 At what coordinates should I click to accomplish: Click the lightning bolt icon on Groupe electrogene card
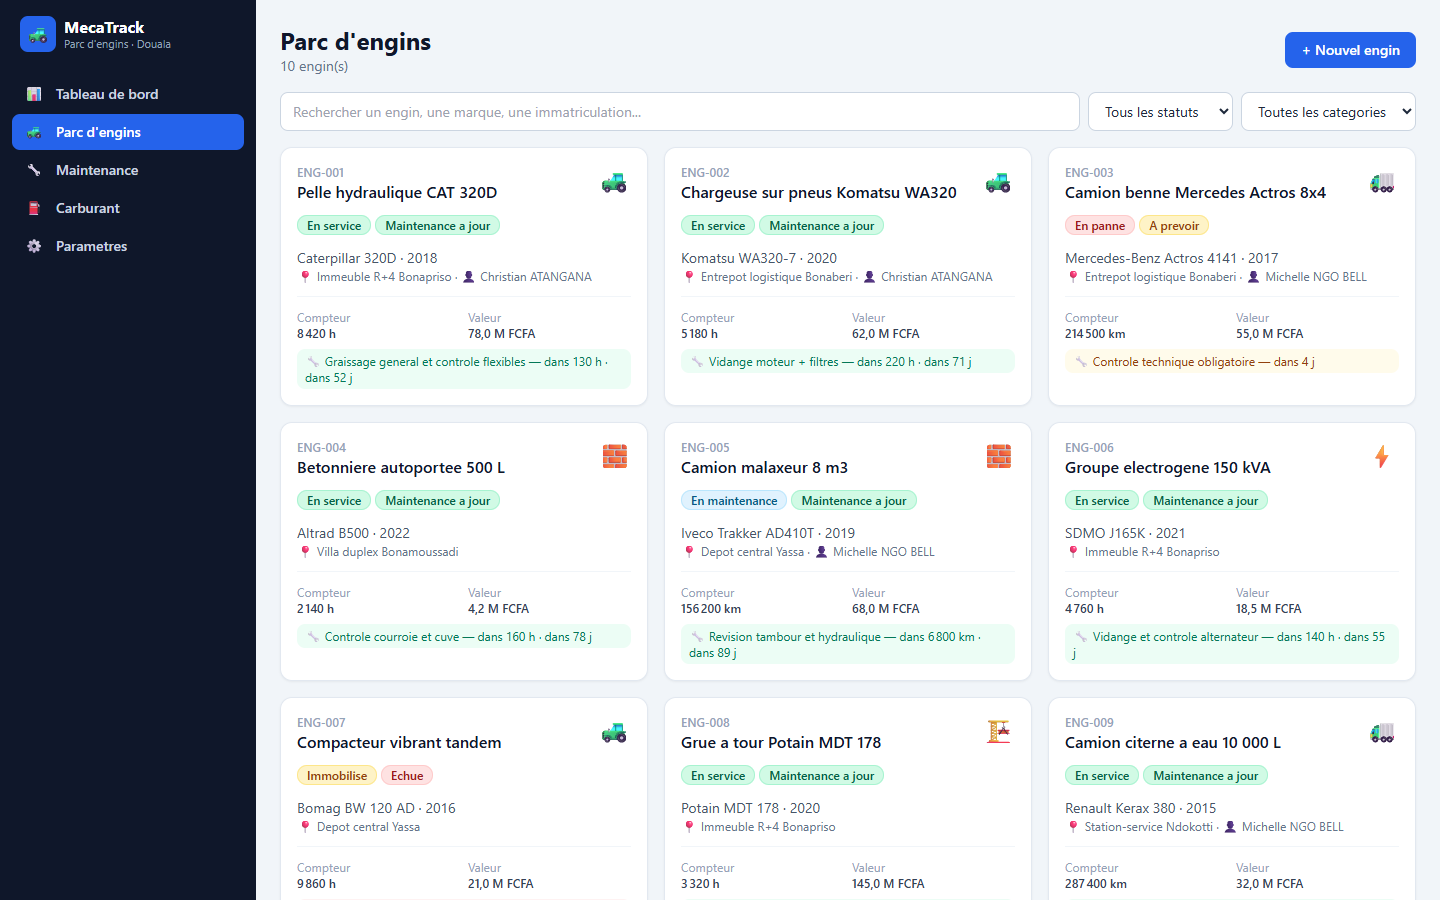point(1382,457)
